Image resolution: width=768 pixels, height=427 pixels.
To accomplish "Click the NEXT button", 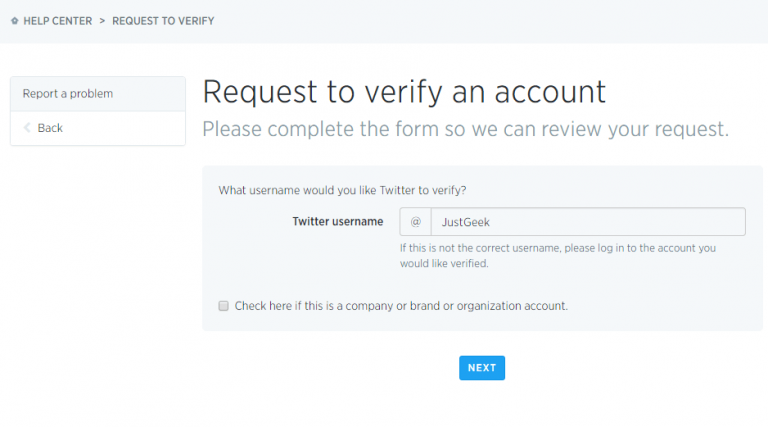I will (482, 368).
